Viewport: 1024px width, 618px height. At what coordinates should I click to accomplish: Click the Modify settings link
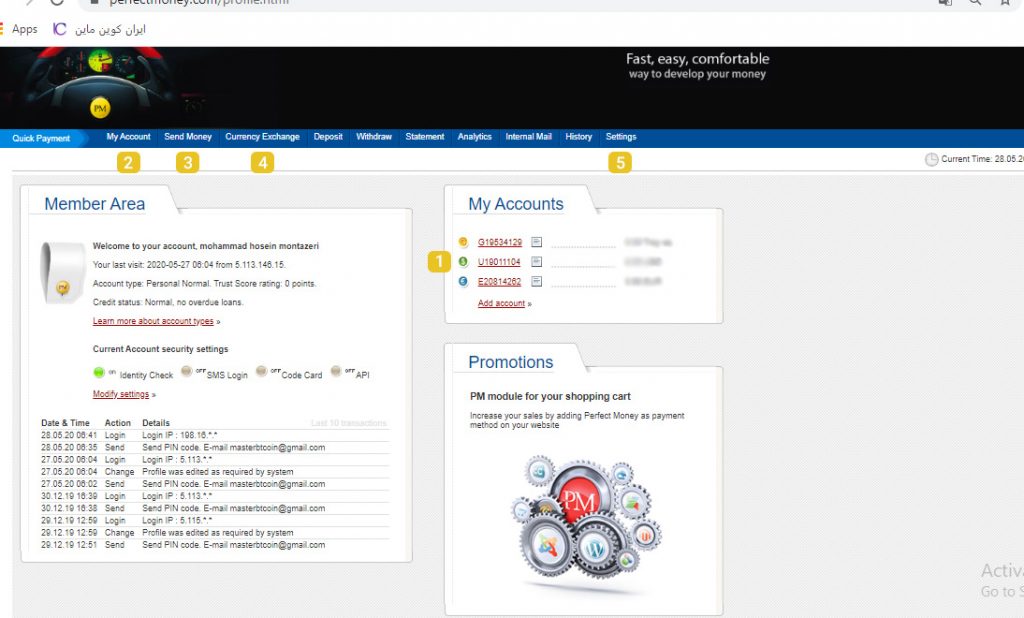[121, 394]
